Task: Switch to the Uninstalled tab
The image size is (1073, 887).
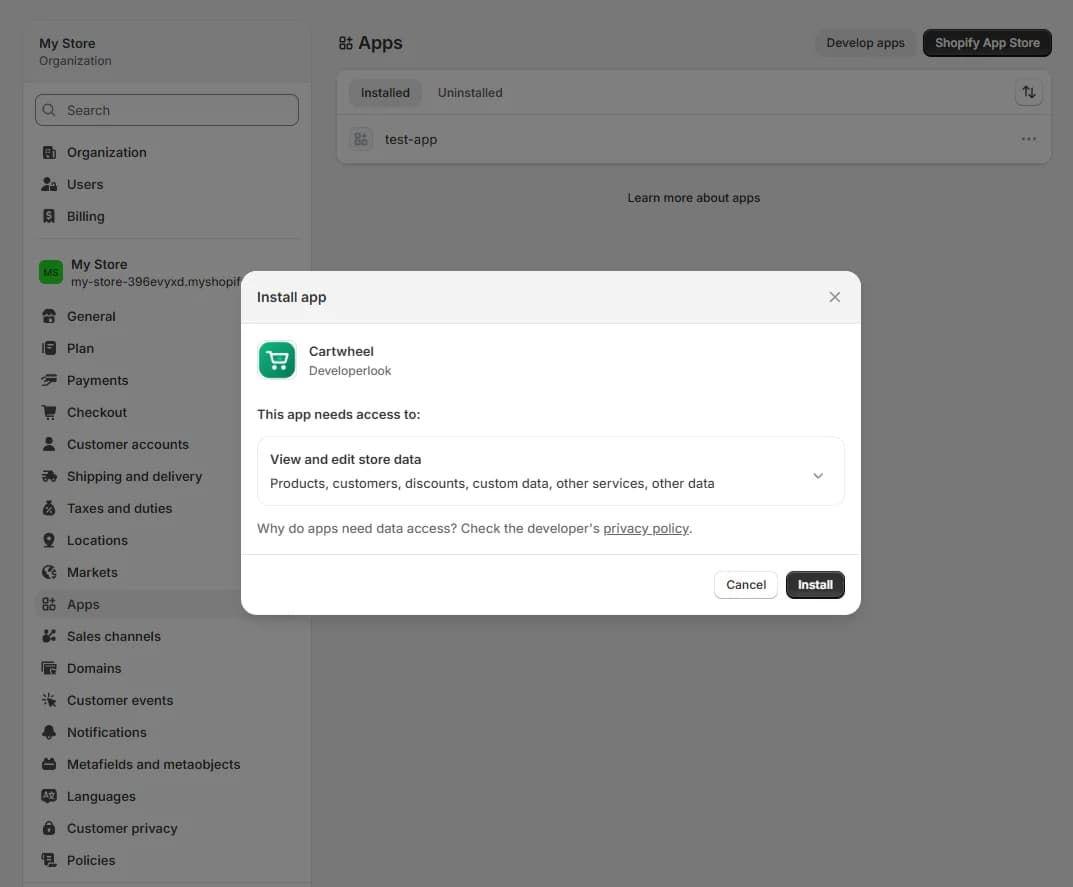Action: [x=470, y=92]
